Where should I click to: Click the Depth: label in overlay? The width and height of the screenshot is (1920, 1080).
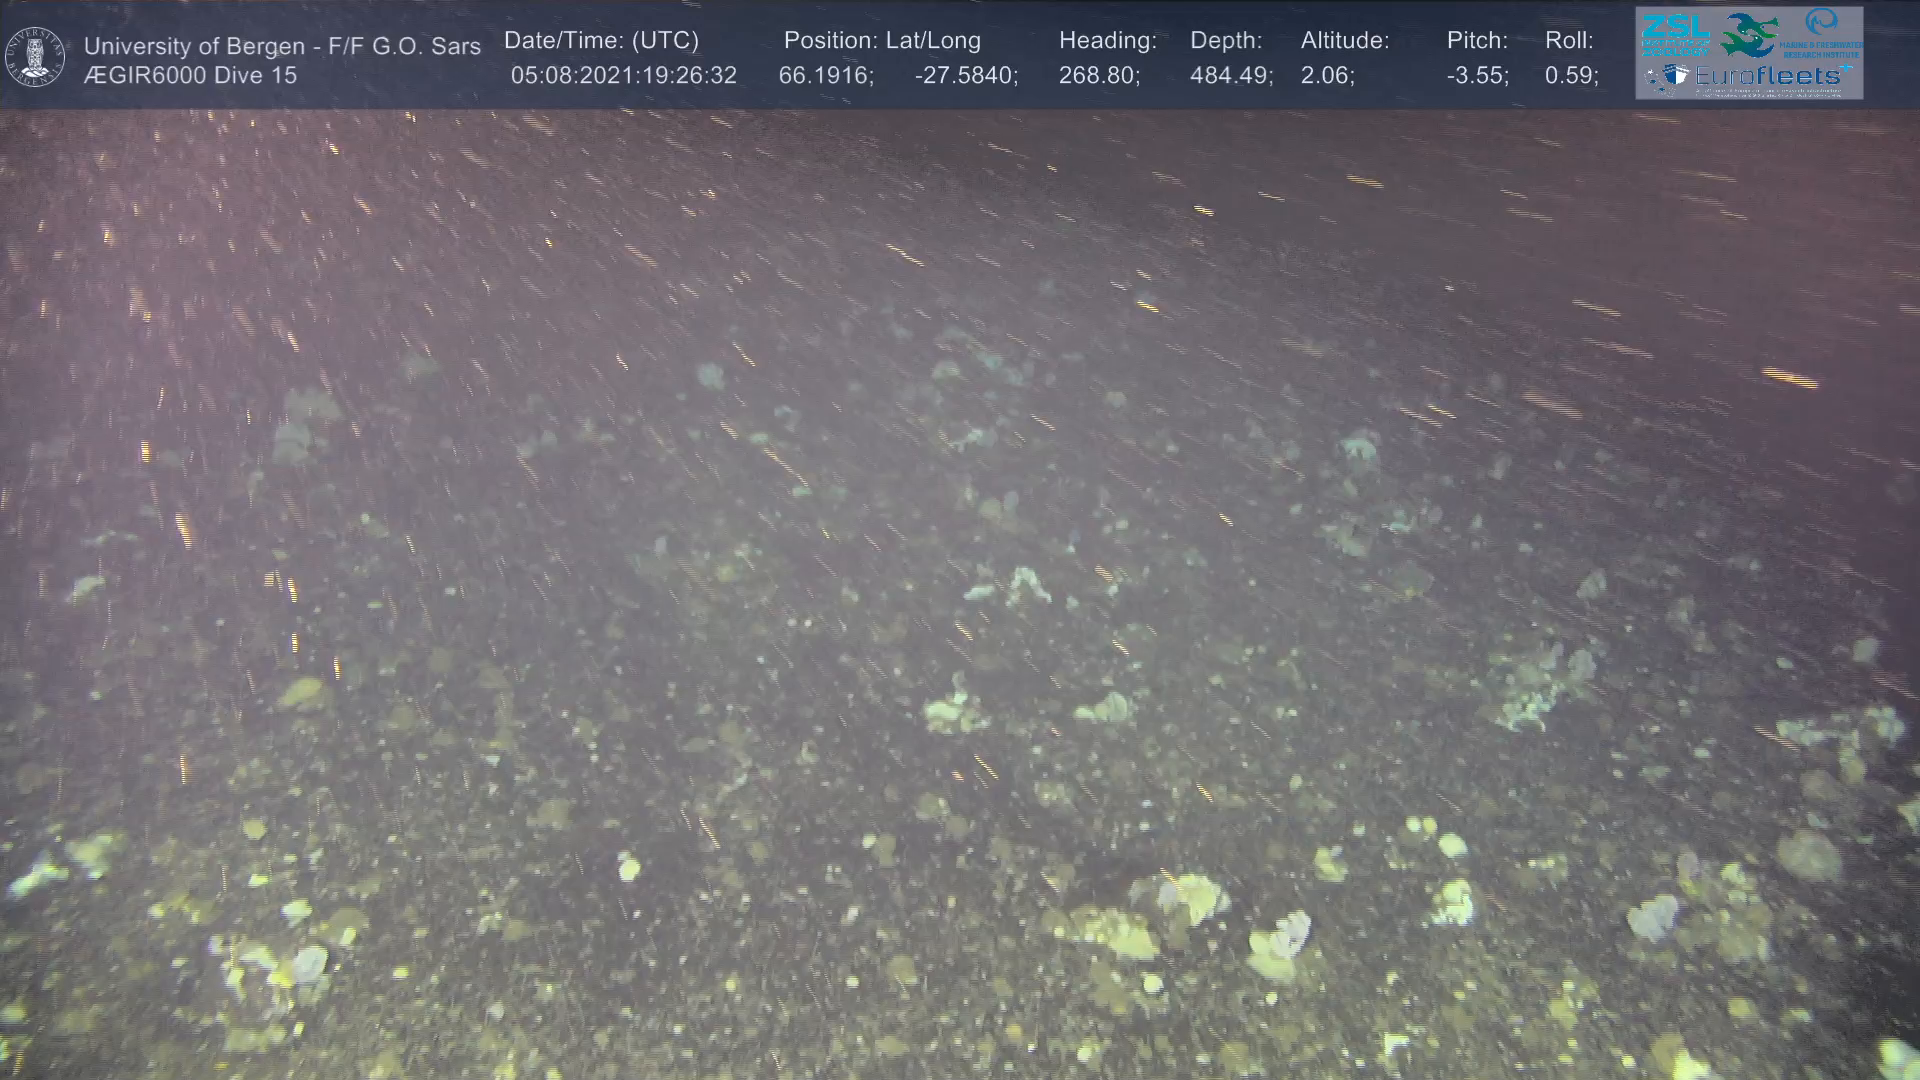(x=1226, y=40)
